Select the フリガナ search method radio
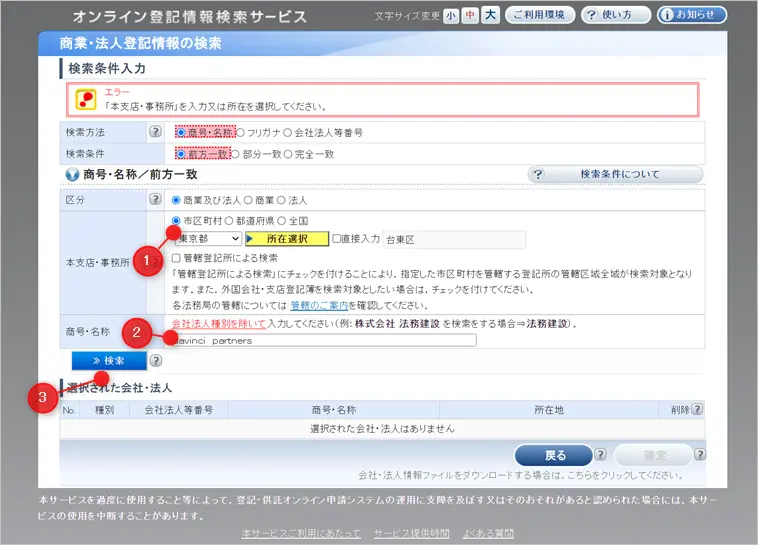Viewport: 758px width, 545px height. (241, 132)
